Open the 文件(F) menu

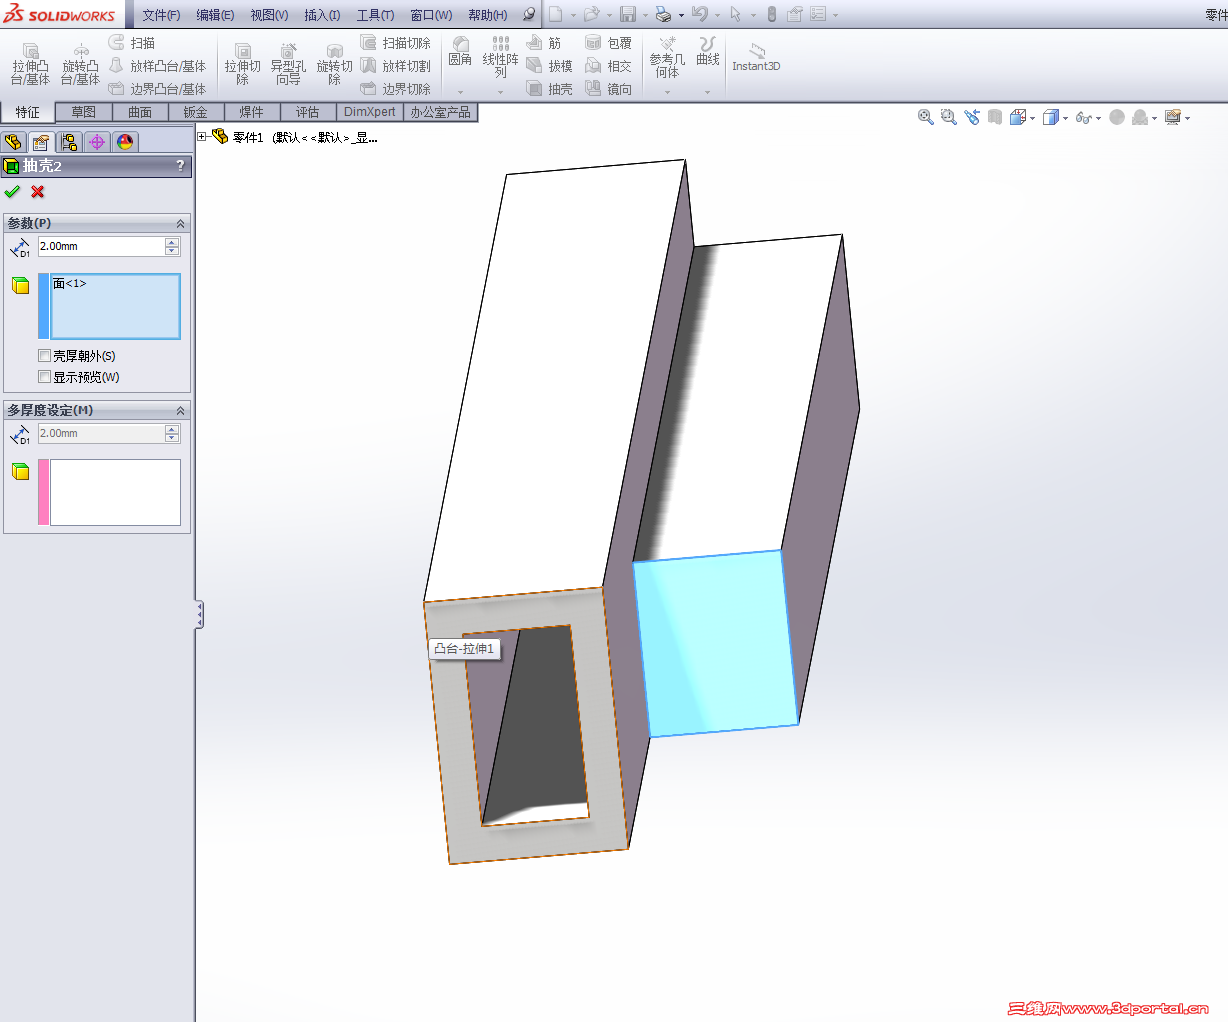(x=161, y=15)
